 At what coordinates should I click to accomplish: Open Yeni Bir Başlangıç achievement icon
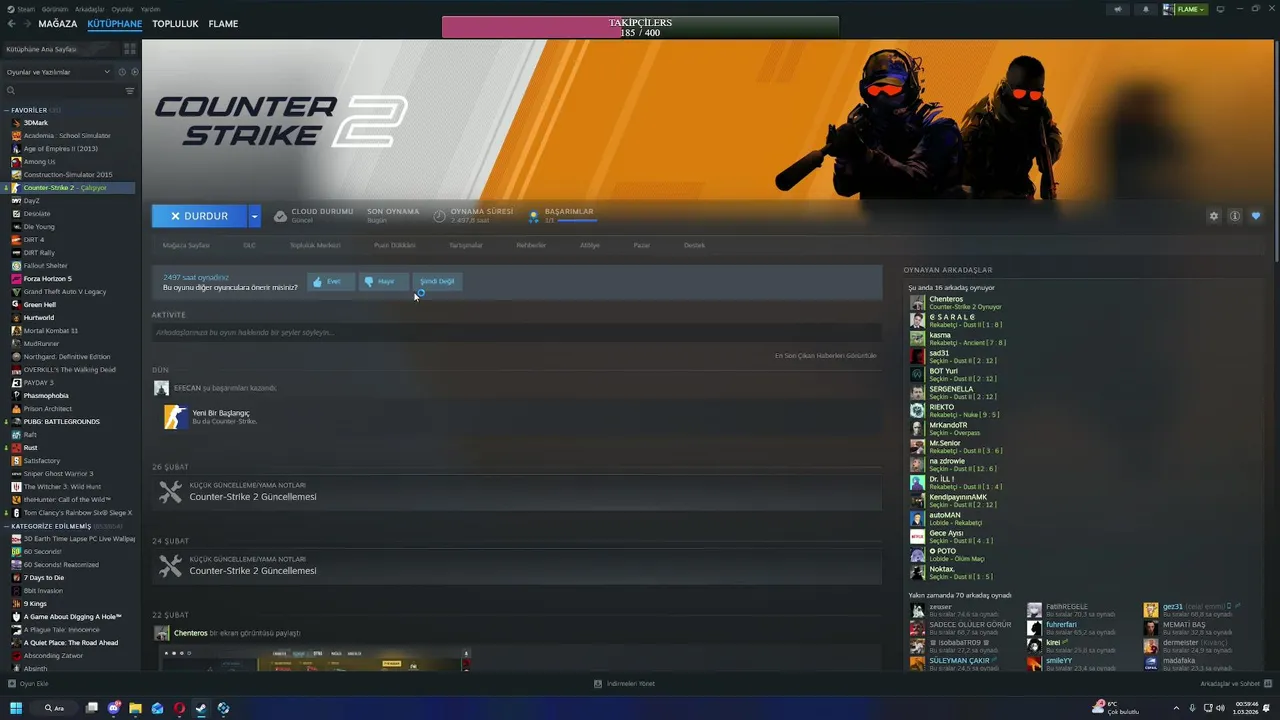pyautogui.click(x=176, y=417)
